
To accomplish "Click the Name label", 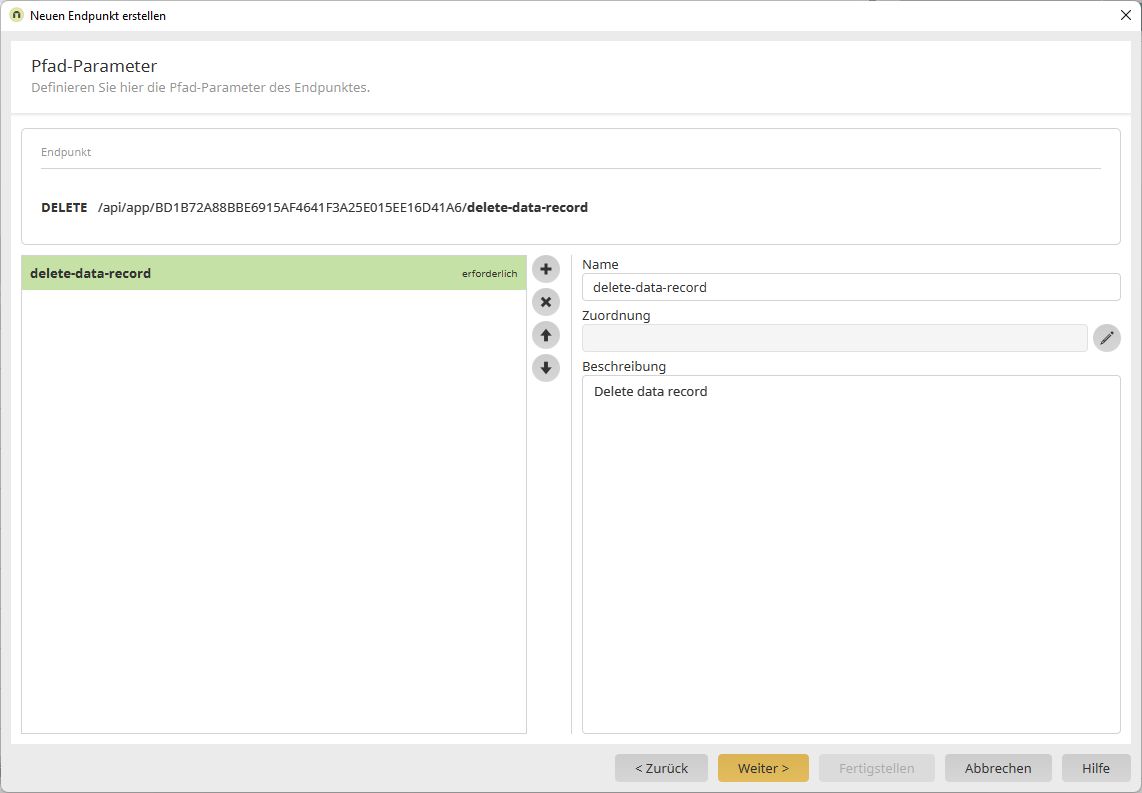I will [x=600, y=264].
